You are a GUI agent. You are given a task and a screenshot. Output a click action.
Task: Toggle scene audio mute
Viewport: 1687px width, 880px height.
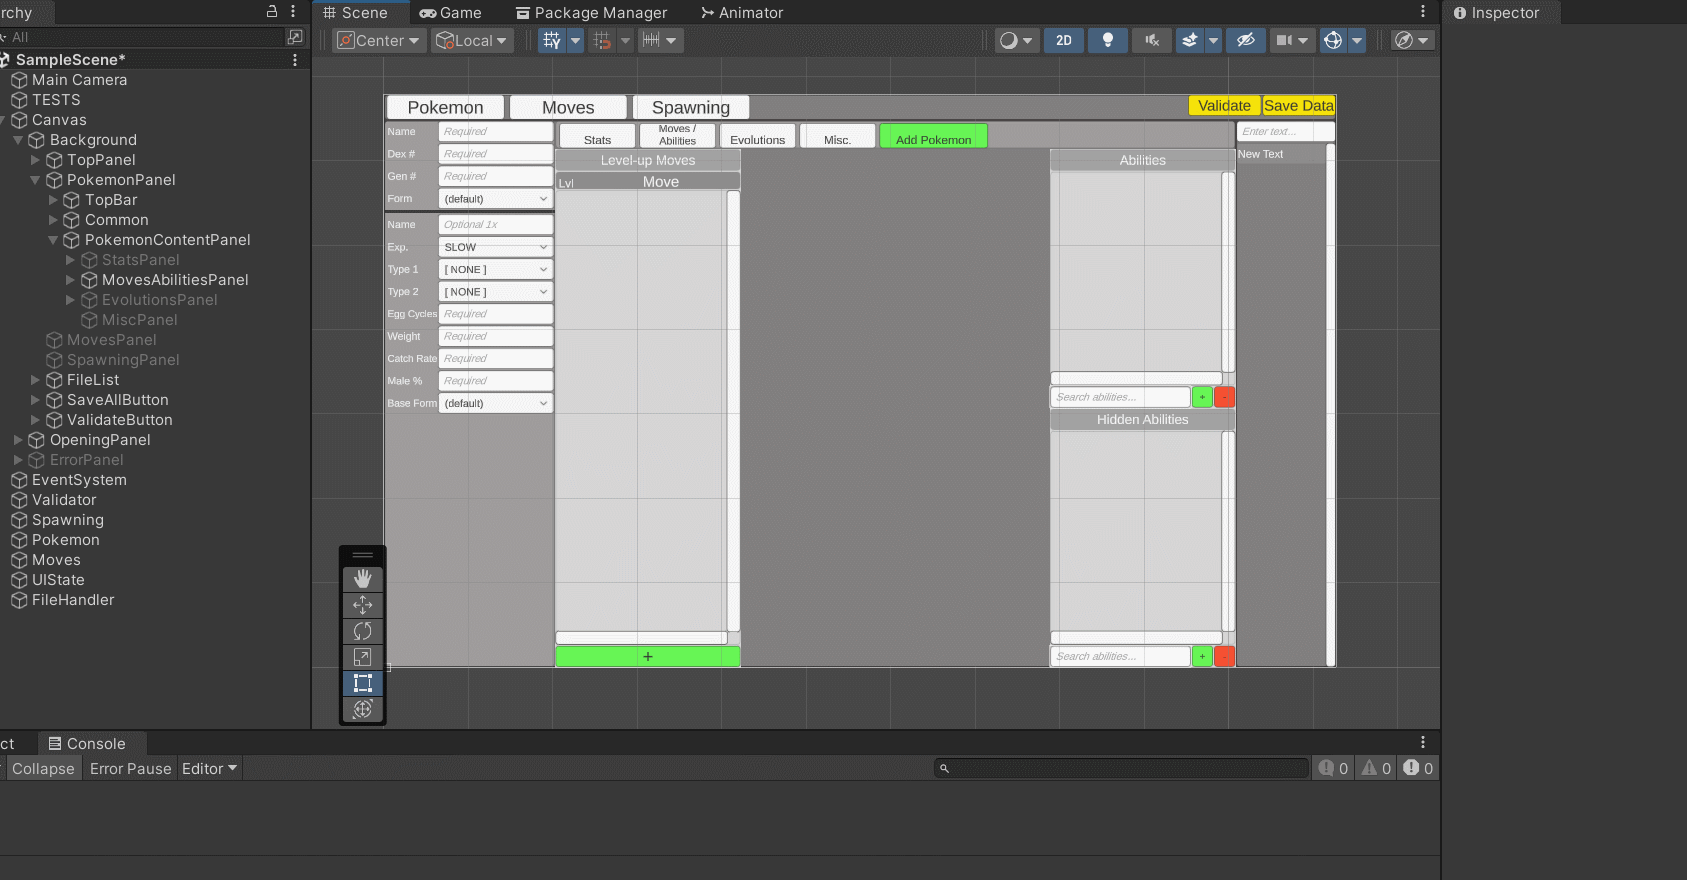tap(1152, 40)
